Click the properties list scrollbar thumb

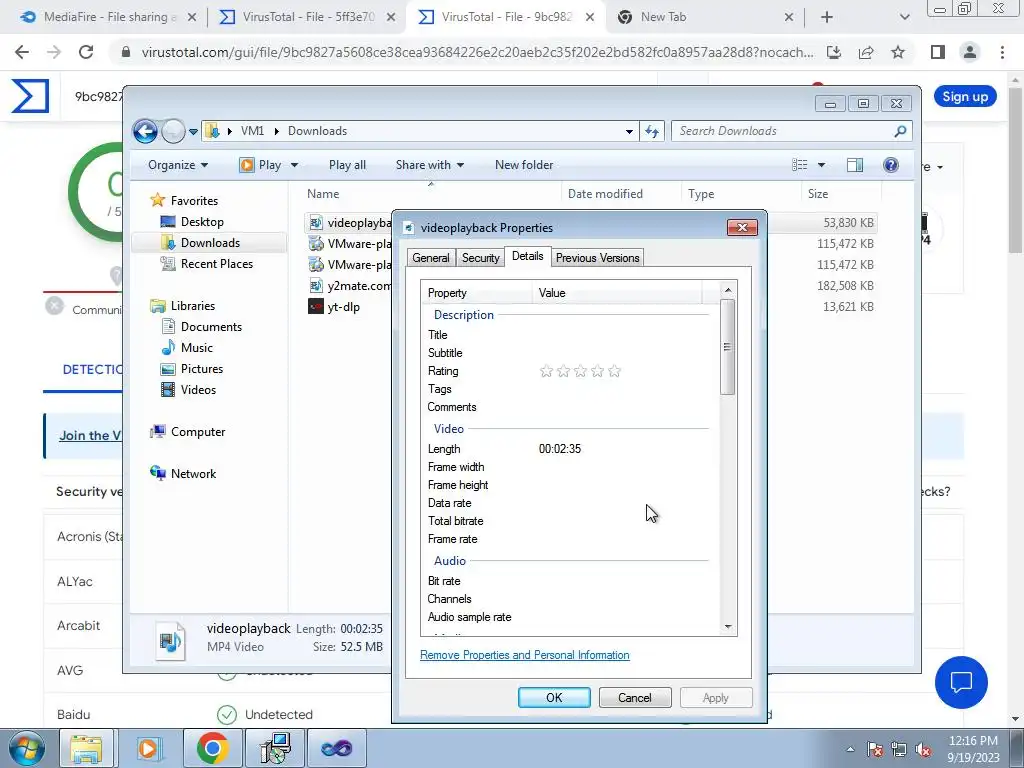click(x=728, y=347)
